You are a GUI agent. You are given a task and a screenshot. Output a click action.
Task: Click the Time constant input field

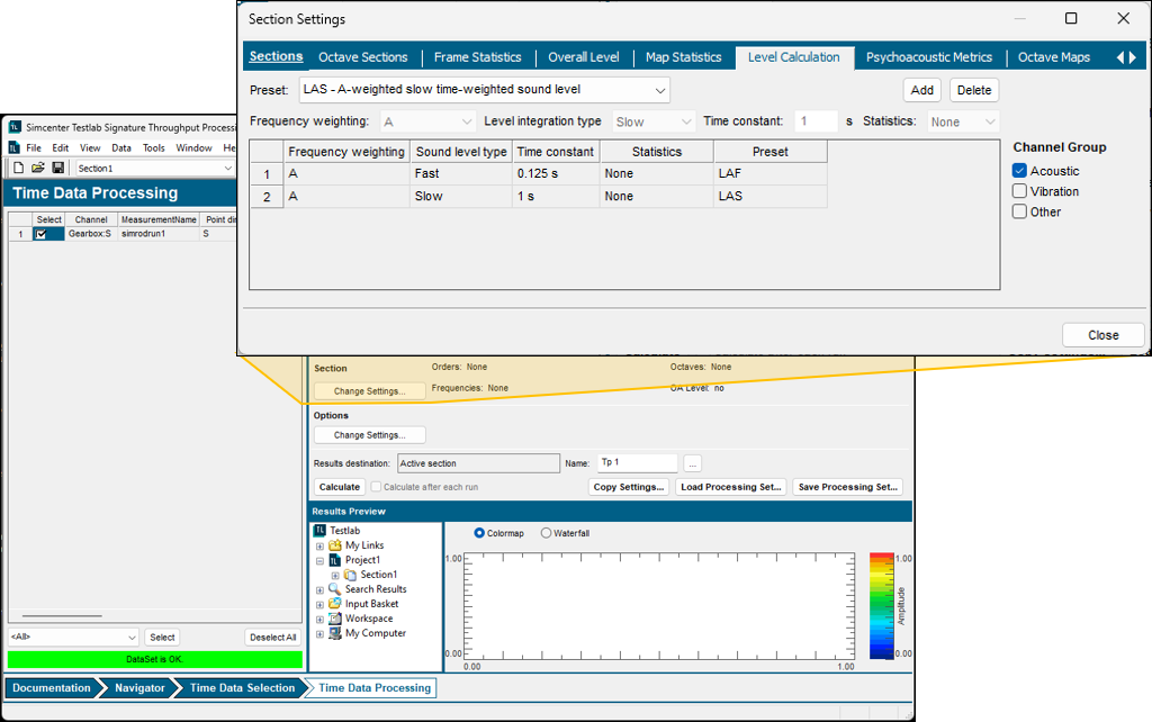(x=816, y=121)
